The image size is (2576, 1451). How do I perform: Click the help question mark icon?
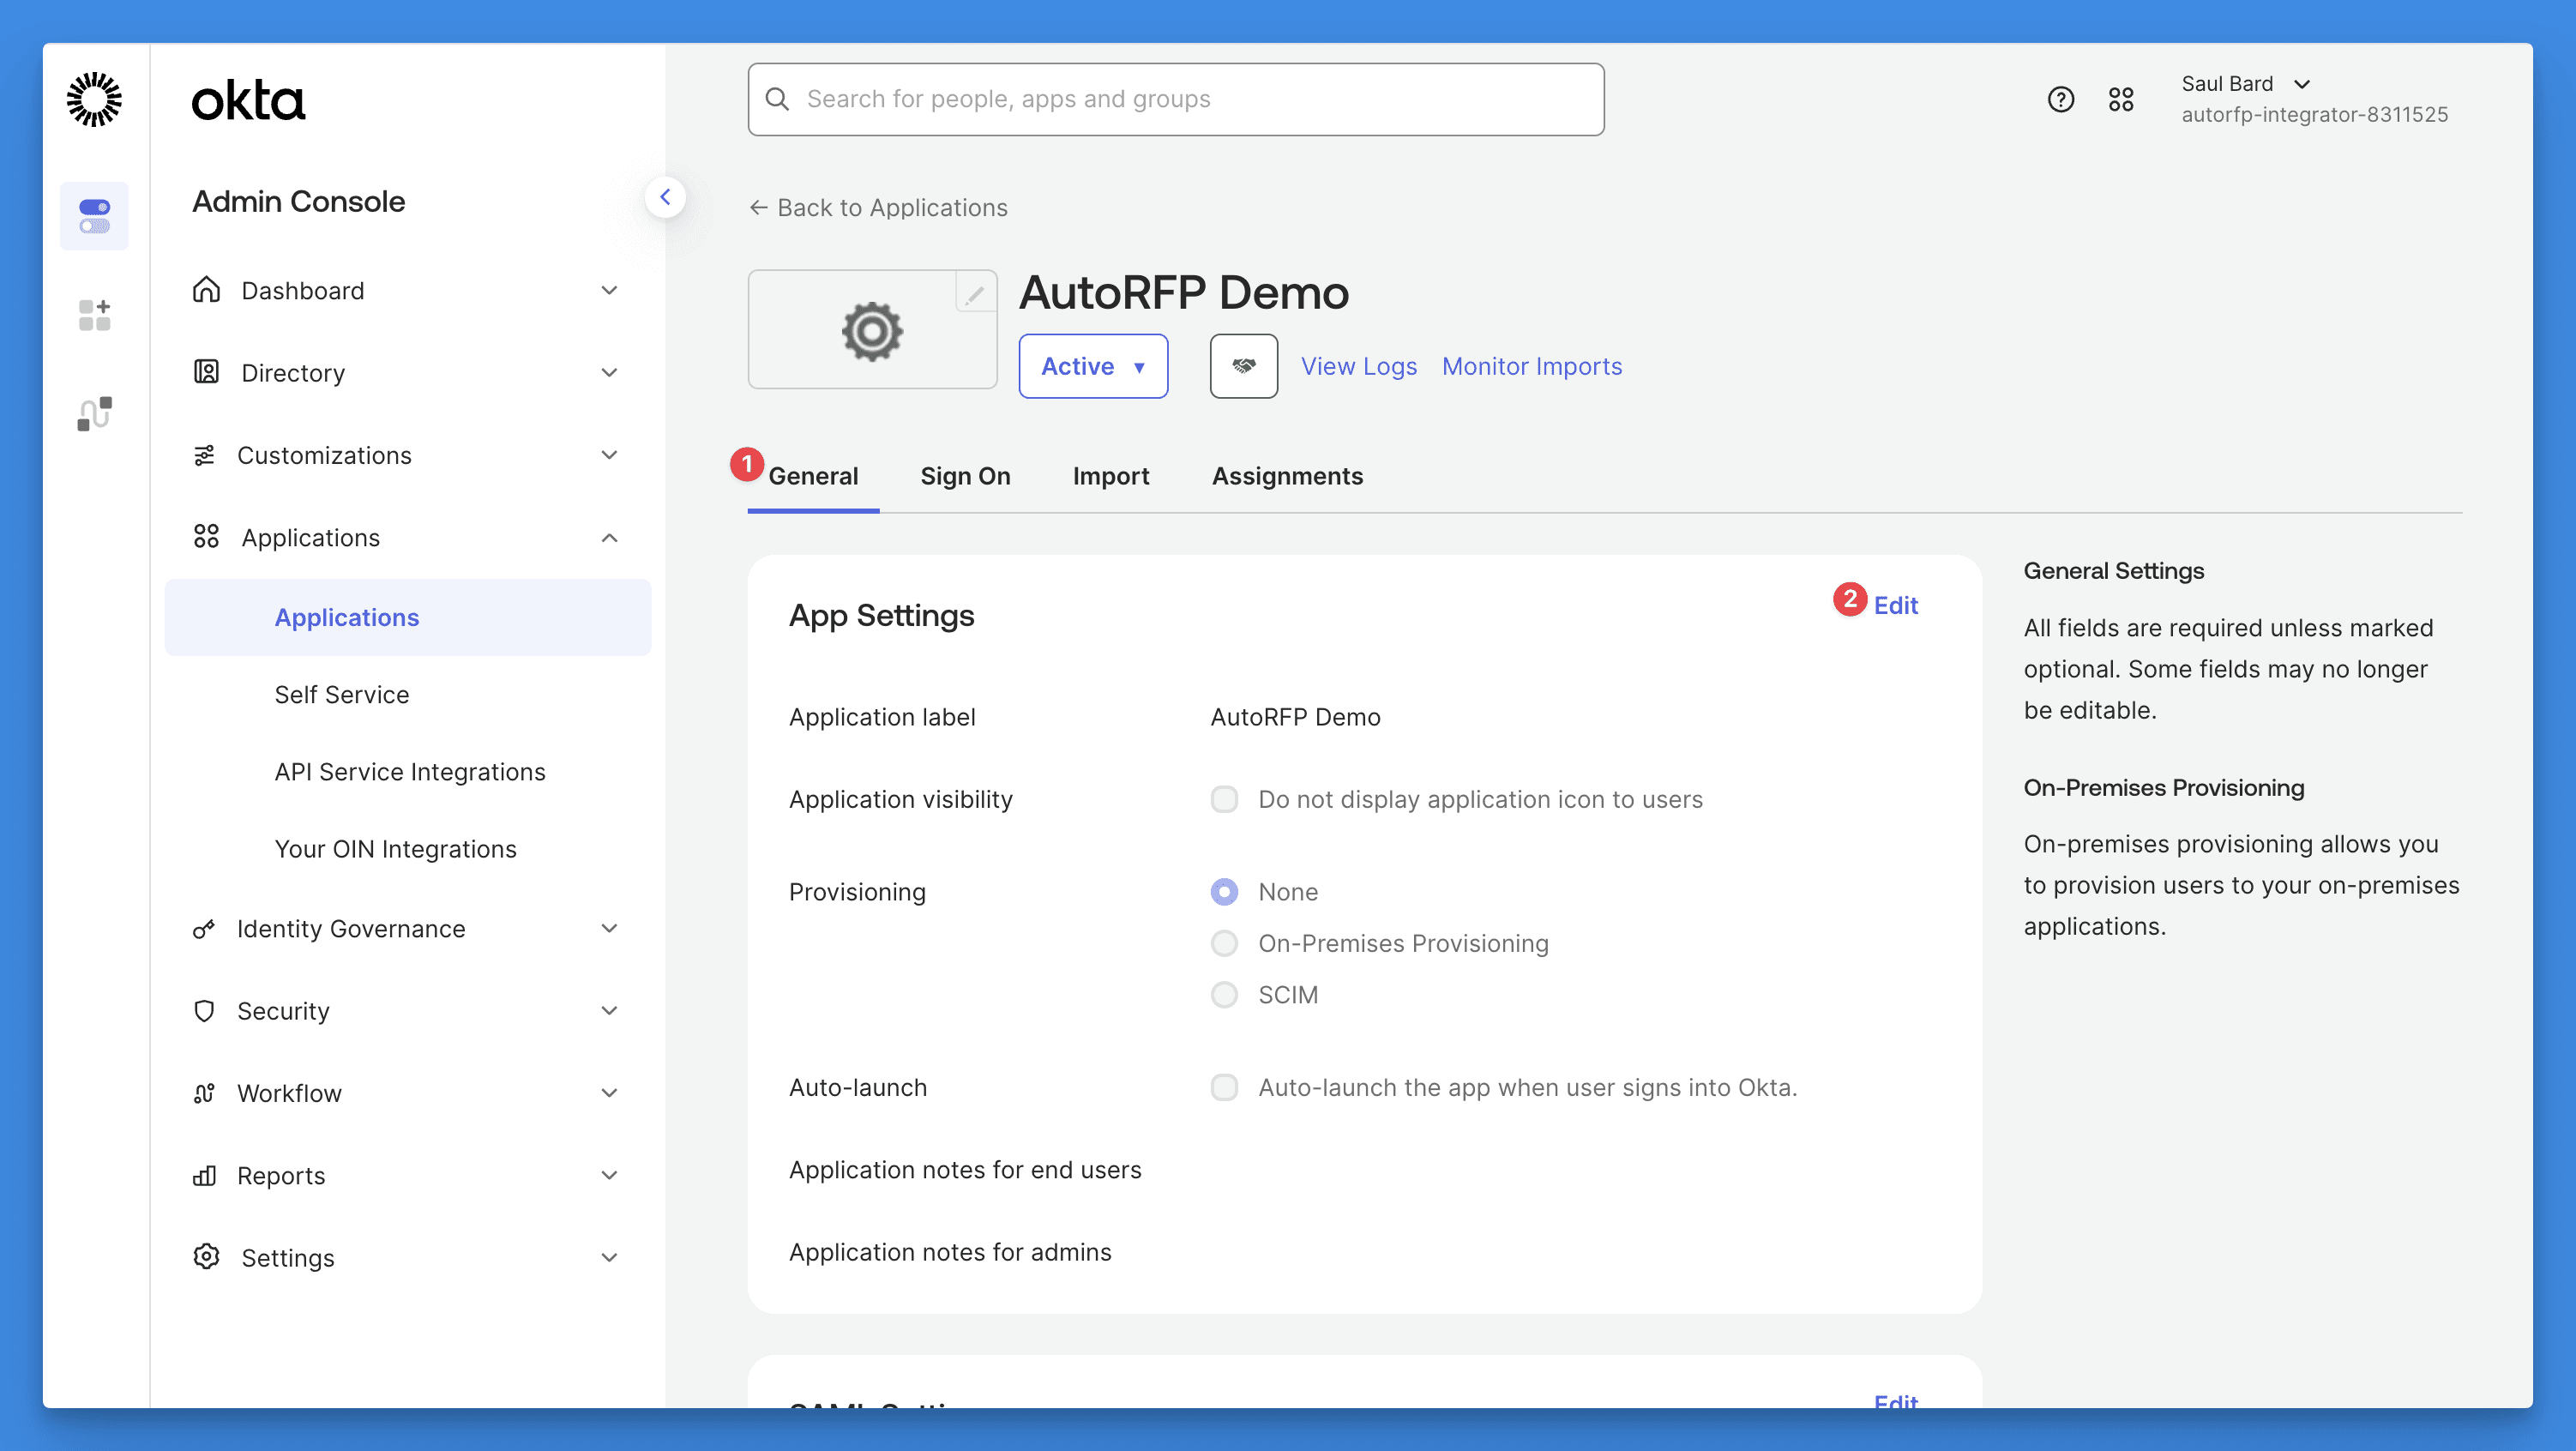pos(2060,99)
